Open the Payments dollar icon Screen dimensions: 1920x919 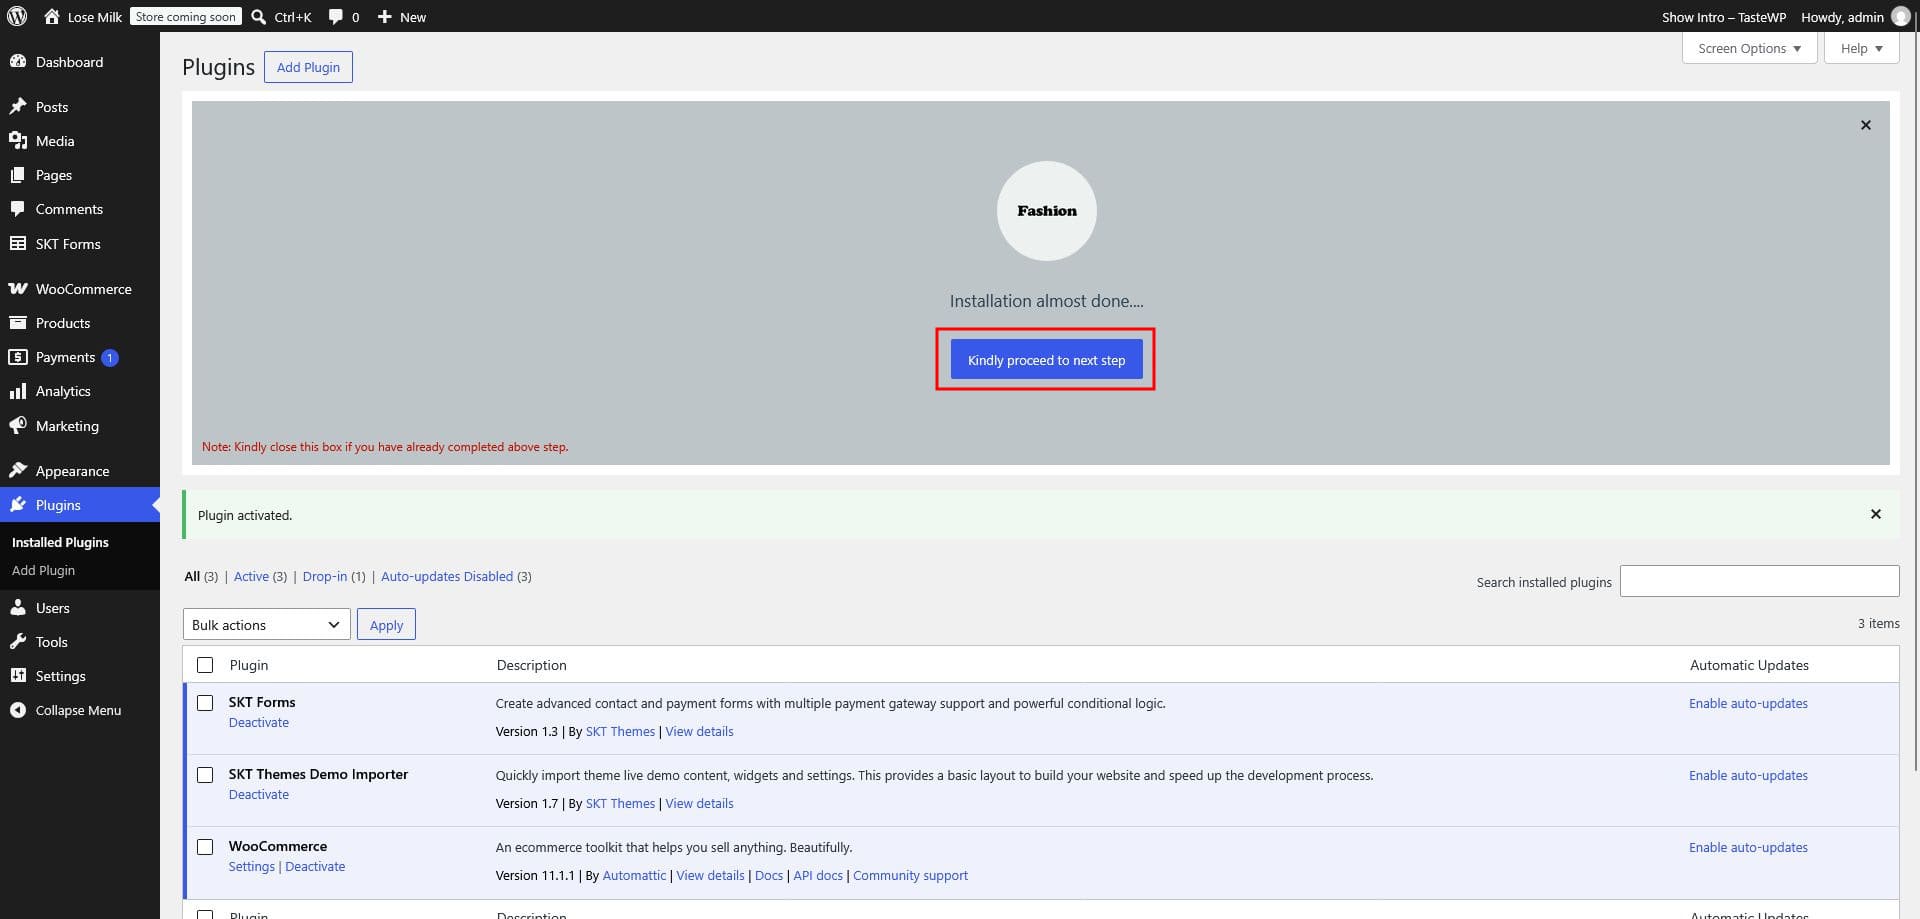(18, 356)
